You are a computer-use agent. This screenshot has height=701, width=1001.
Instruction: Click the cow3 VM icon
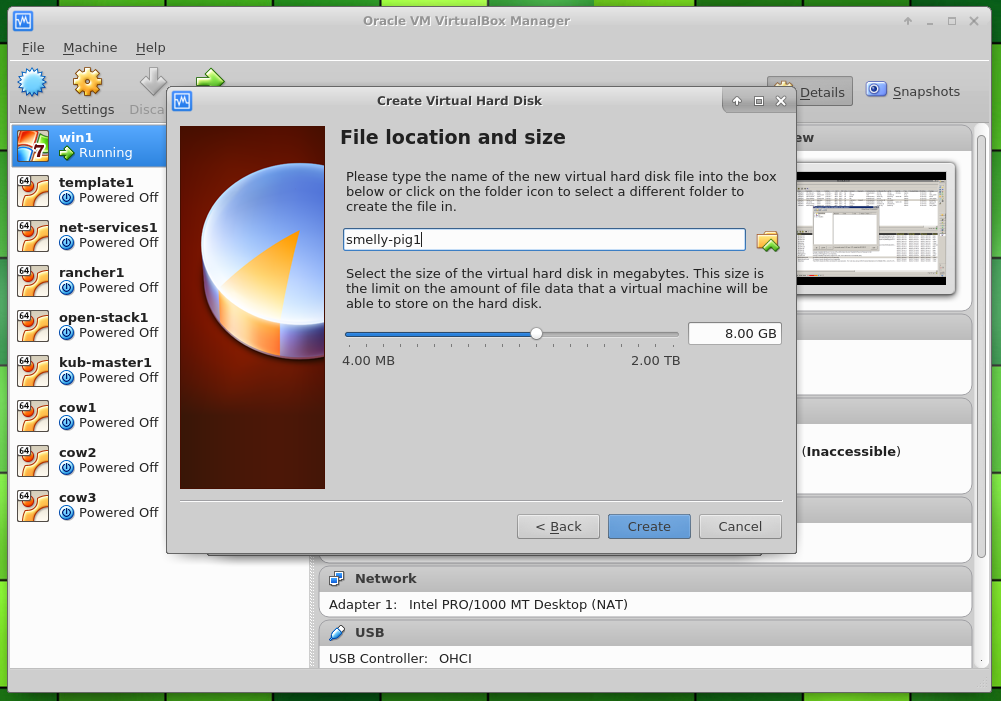click(x=33, y=506)
